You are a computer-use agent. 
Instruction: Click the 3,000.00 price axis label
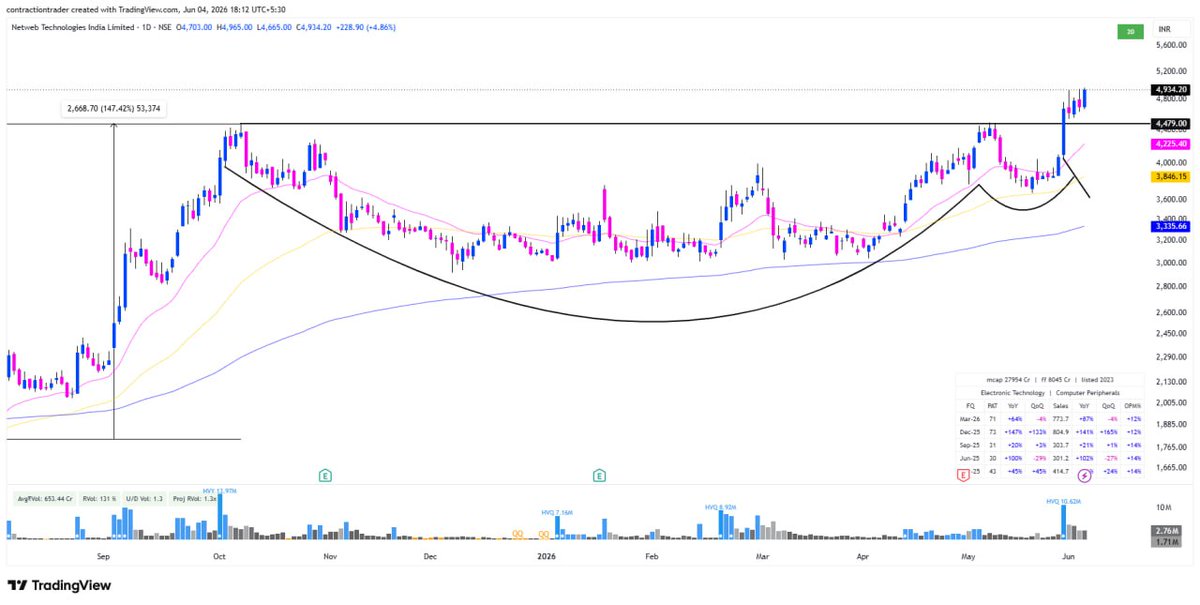1170,263
